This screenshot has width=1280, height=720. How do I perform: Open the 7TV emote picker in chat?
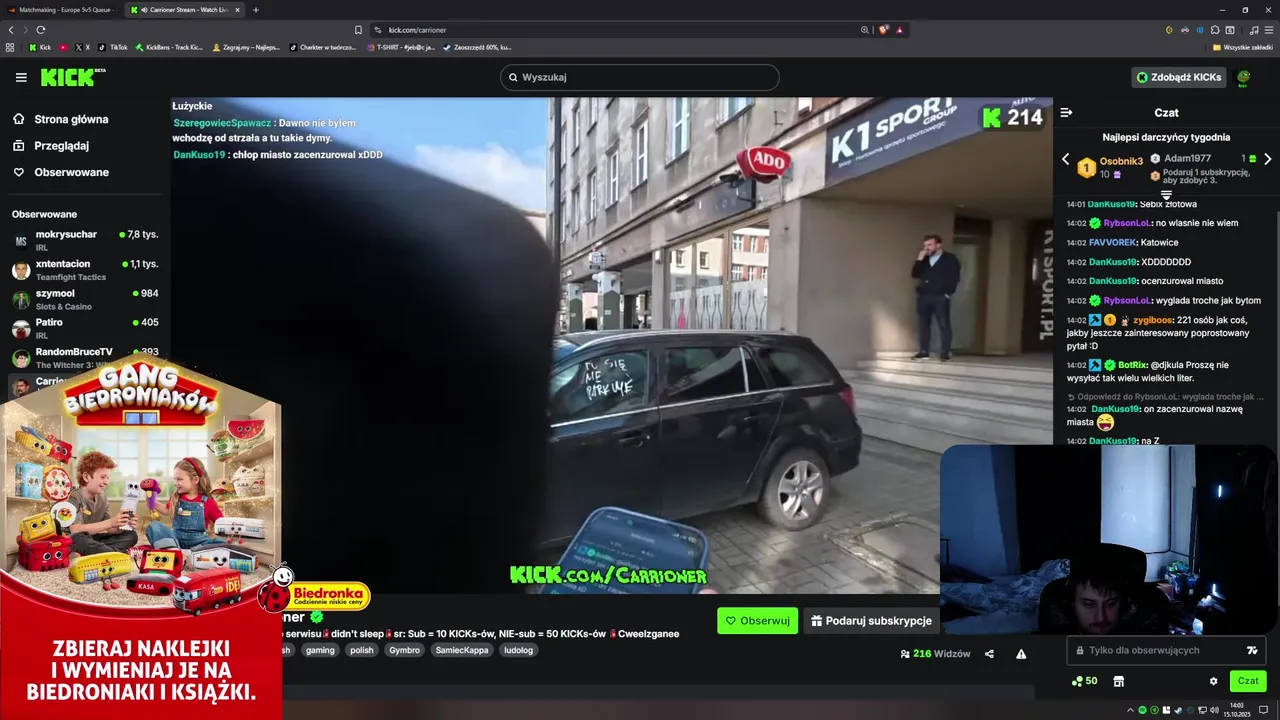tap(1252, 650)
